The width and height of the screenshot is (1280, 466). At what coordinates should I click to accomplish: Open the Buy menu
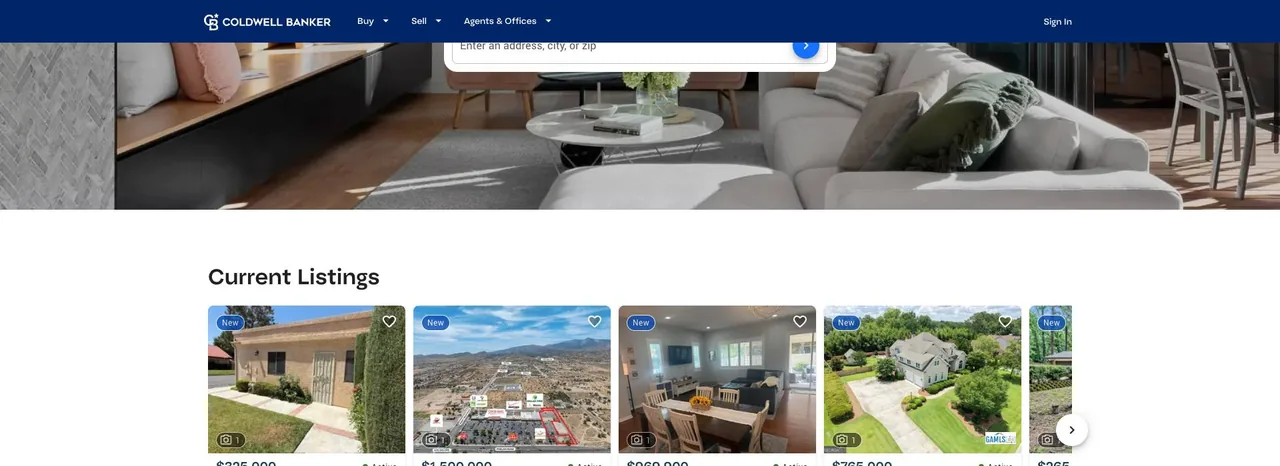[365, 21]
